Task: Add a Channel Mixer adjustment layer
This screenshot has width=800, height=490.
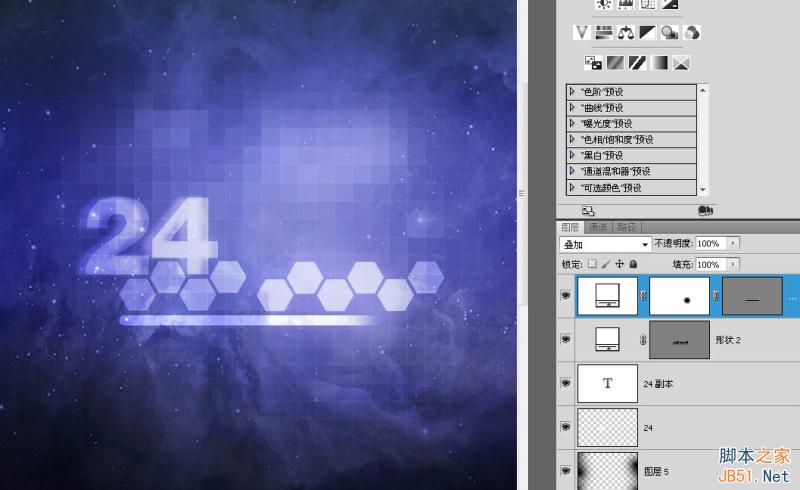Action: click(x=692, y=33)
